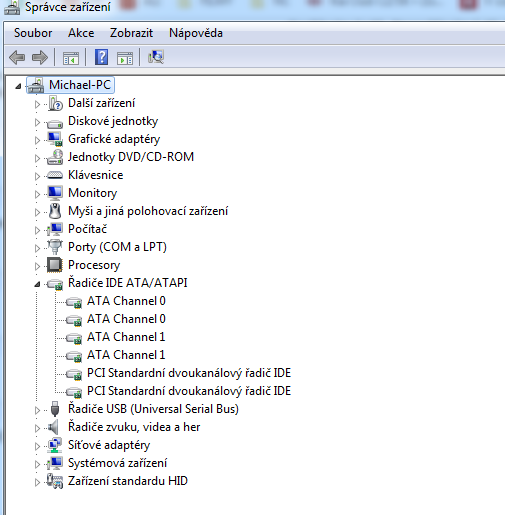Expand the Síťové adaptéry node

click(x=37, y=446)
